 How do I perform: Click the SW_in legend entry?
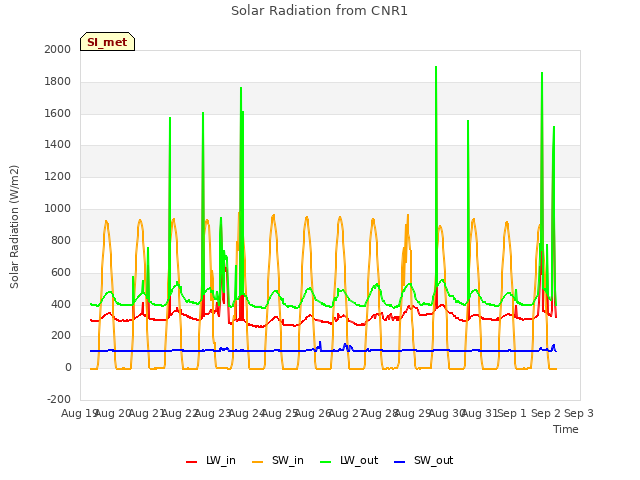278,460
